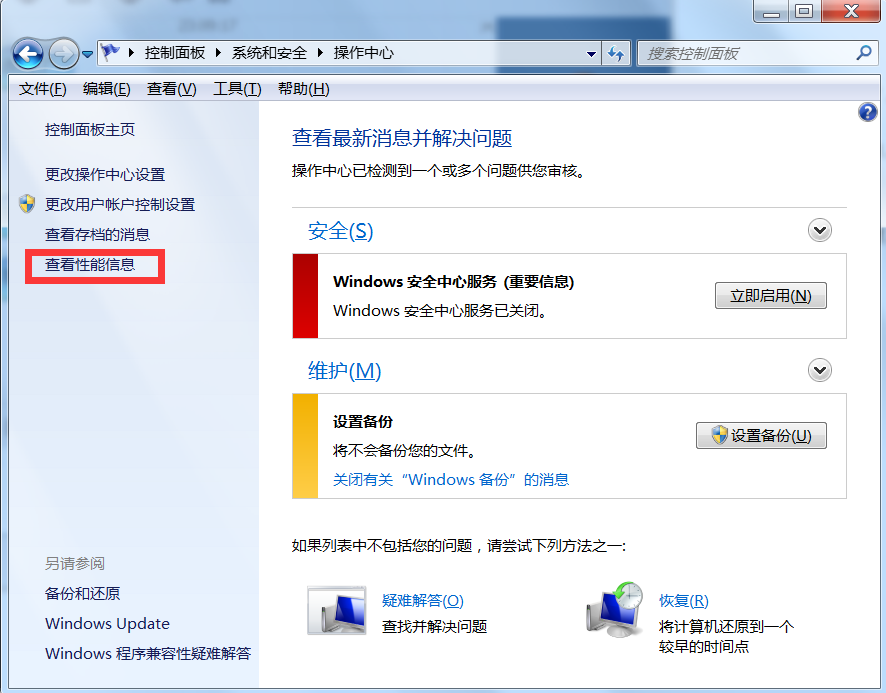Open 更改用户帐户控制设置 link
The image size is (886, 693).
[120, 205]
